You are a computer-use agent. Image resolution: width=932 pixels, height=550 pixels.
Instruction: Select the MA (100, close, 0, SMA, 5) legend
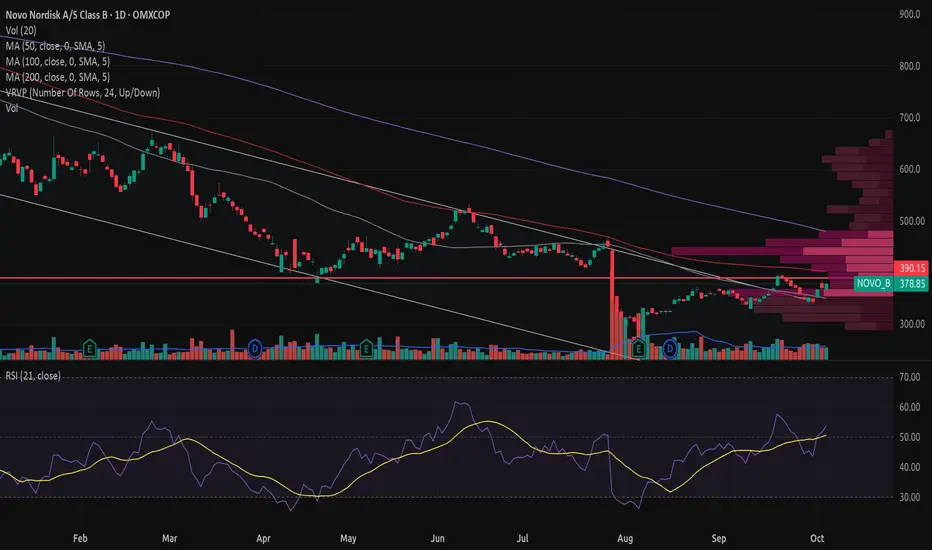pos(58,61)
